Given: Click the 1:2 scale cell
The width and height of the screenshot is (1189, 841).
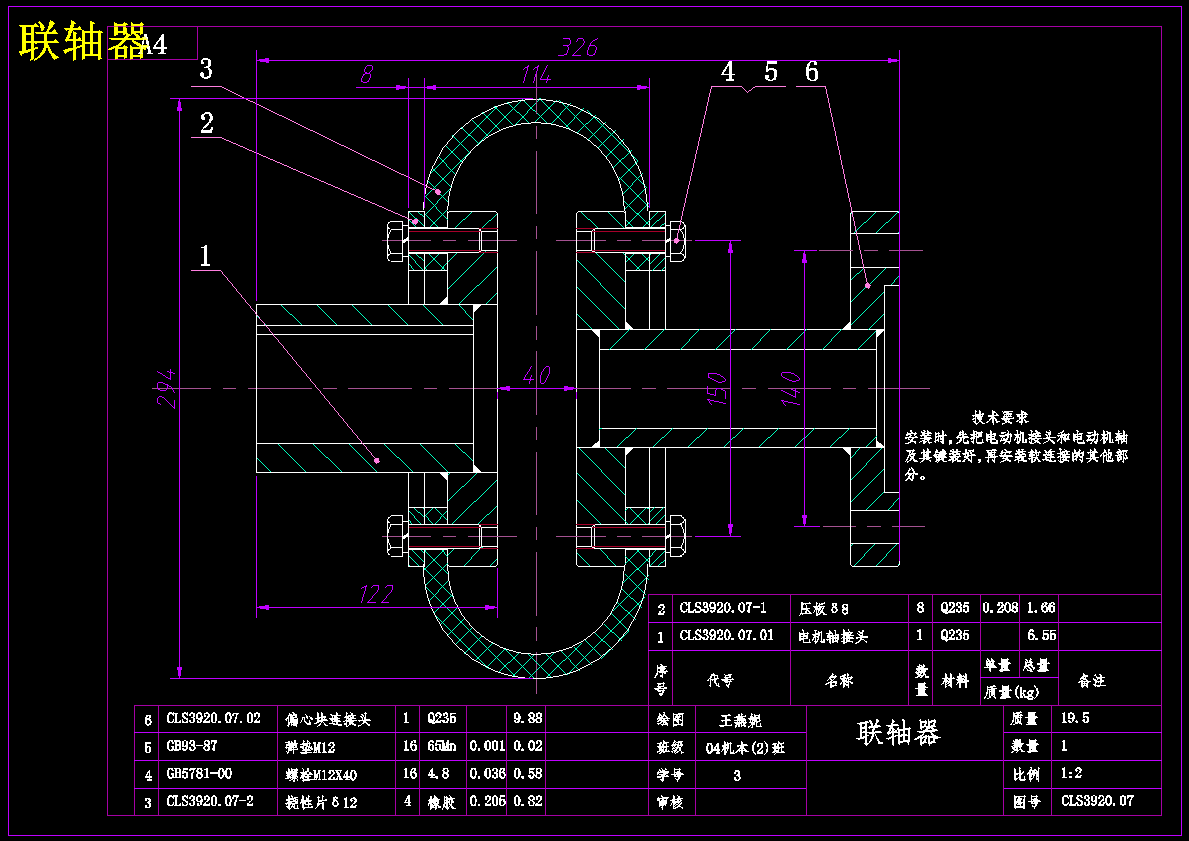Looking at the screenshot, I should (1071, 774).
